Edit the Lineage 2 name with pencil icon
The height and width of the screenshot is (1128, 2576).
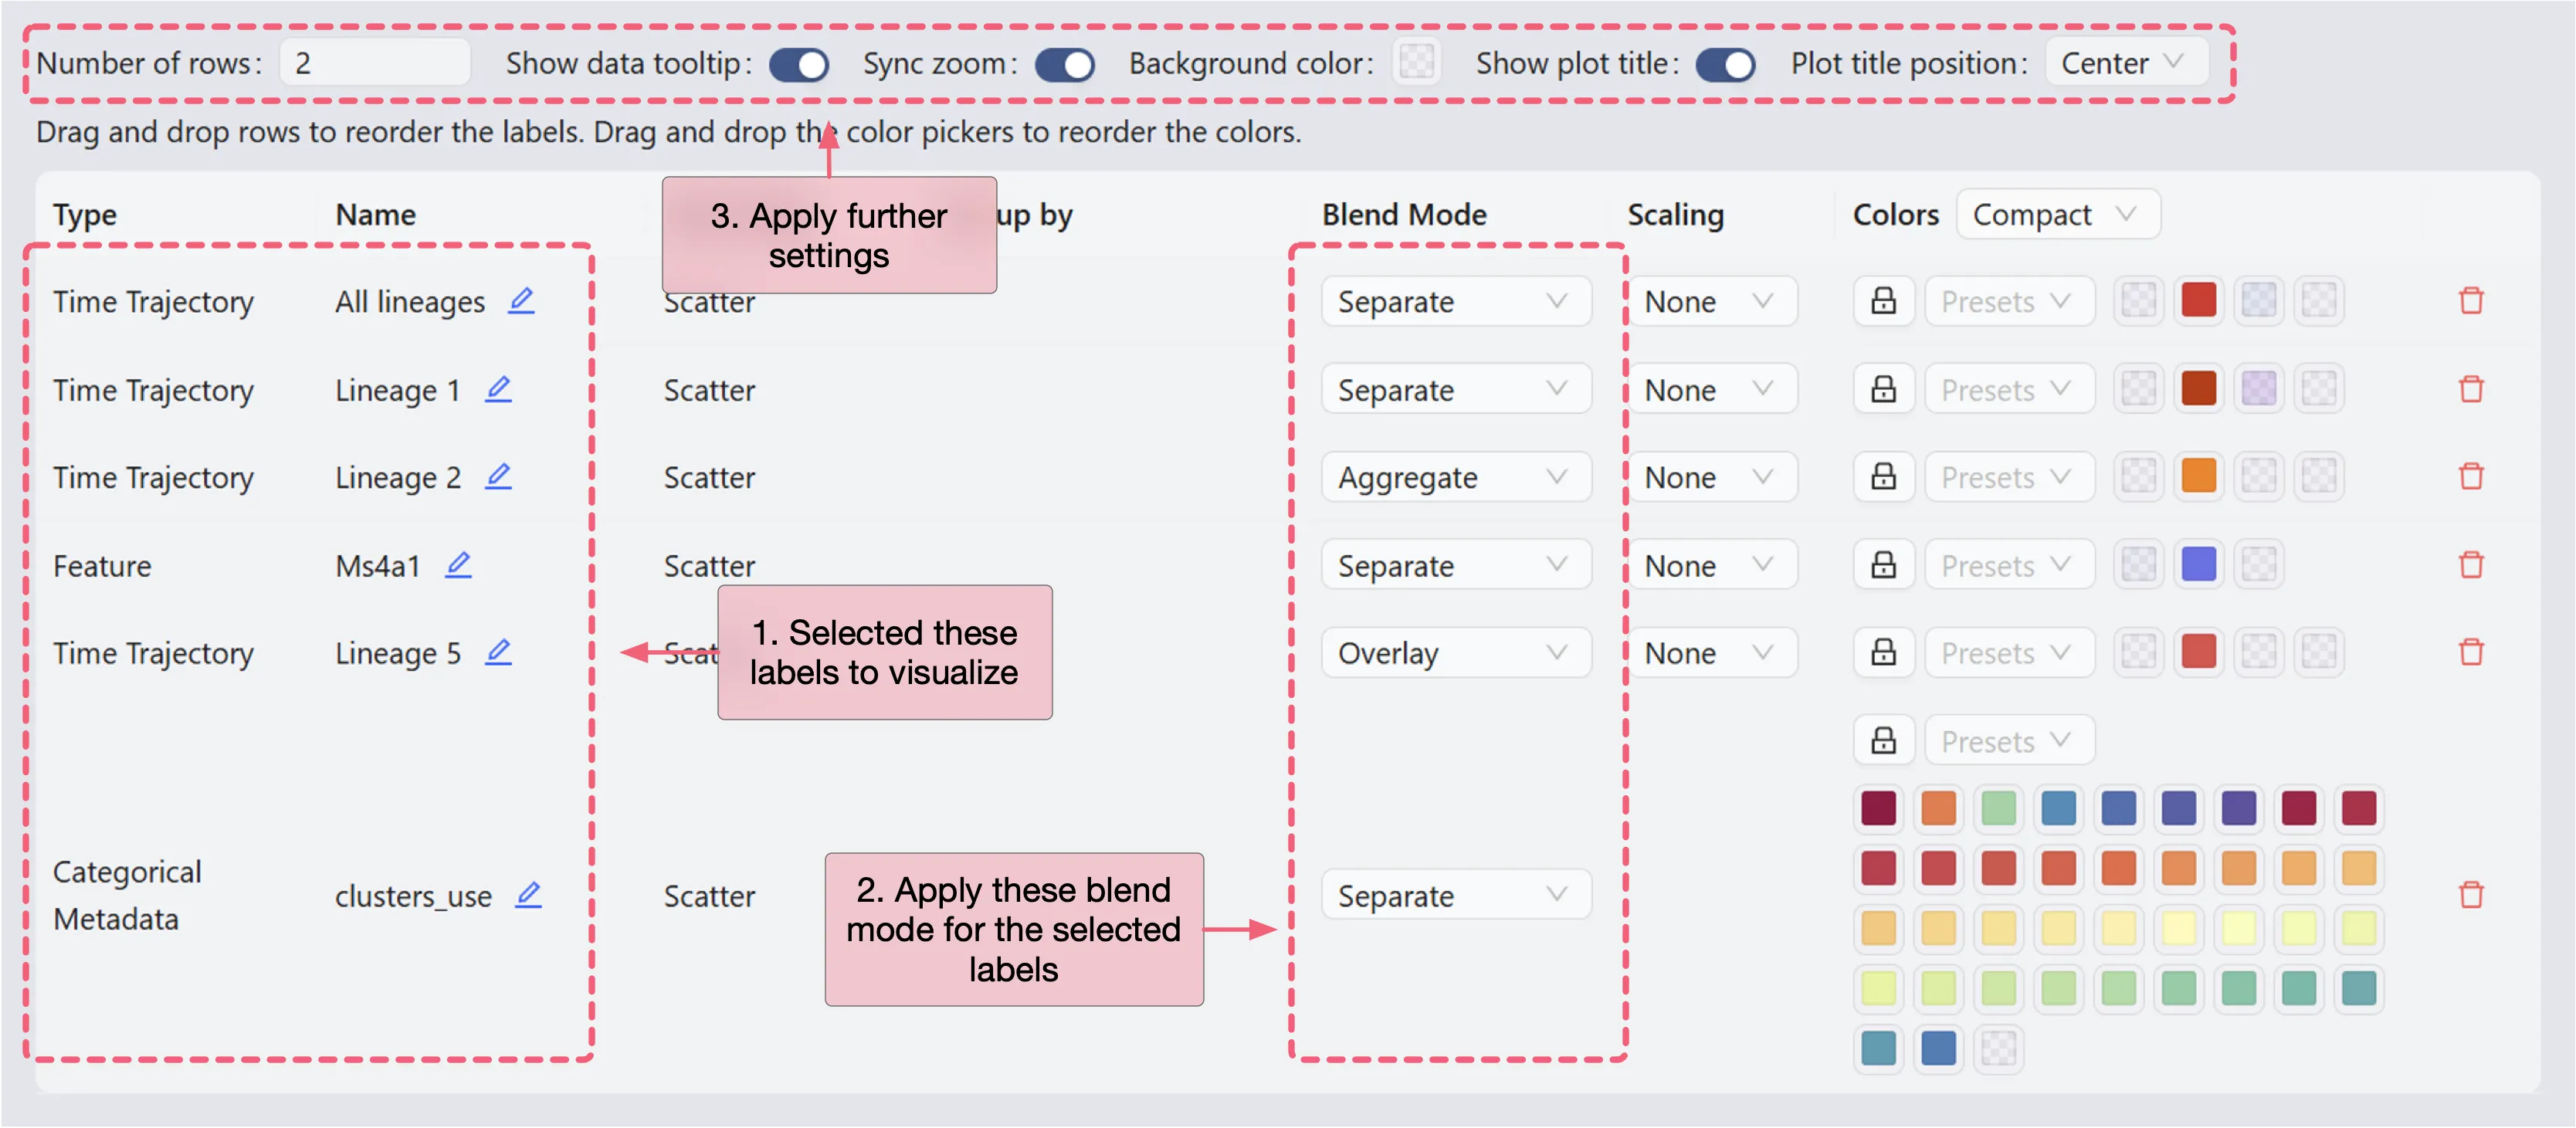(498, 477)
